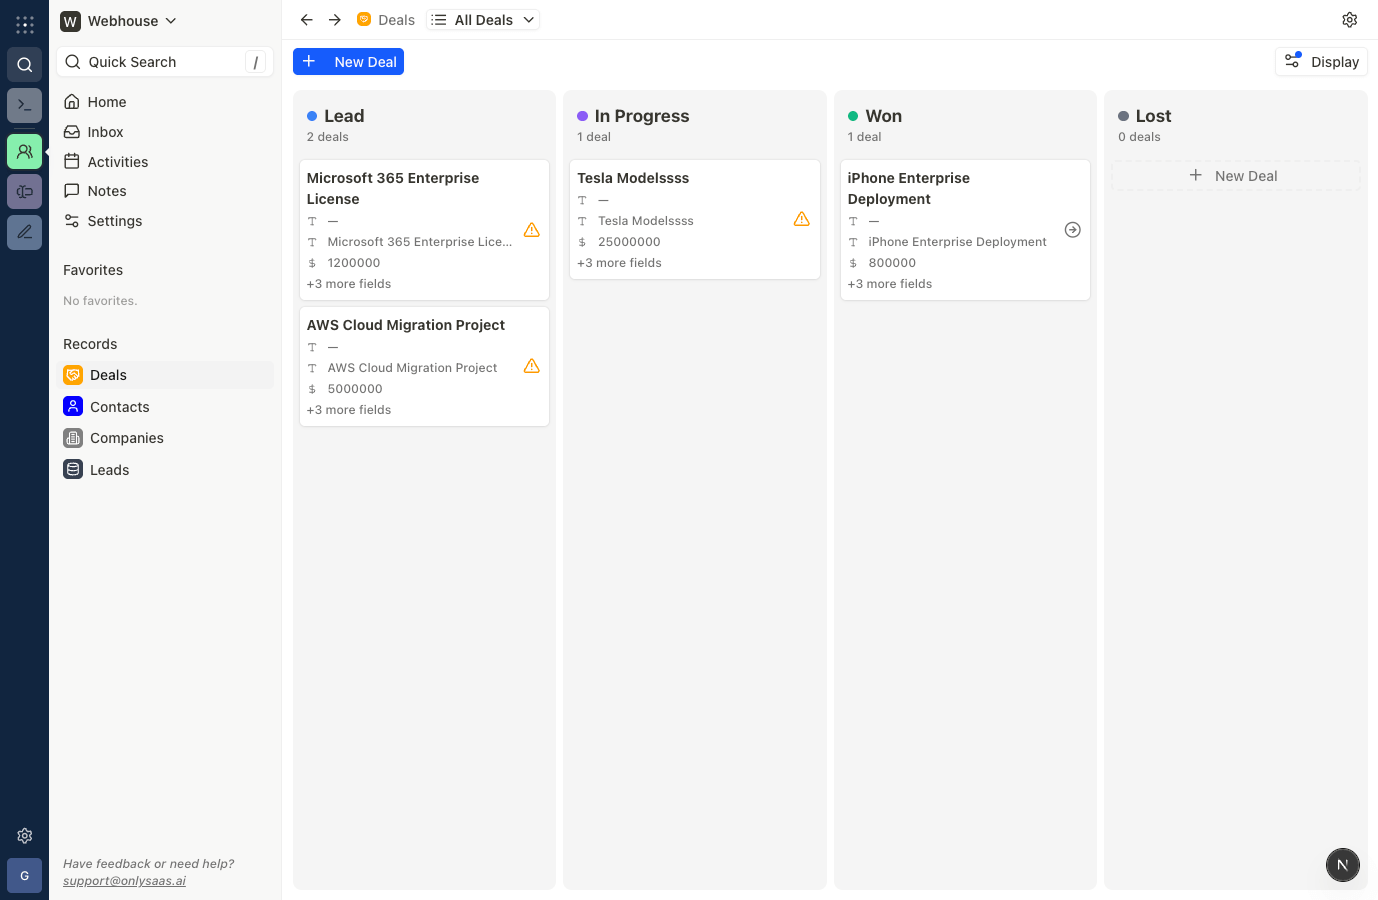Expand +3 more fields on Microsoft 365 card
The height and width of the screenshot is (900, 1378).
click(x=349, y=284)
